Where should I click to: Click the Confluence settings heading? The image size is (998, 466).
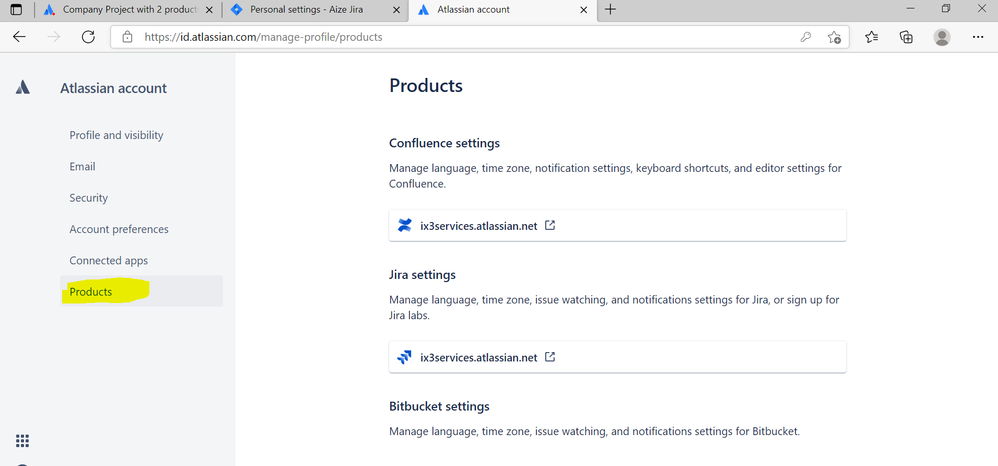(444, 143)
